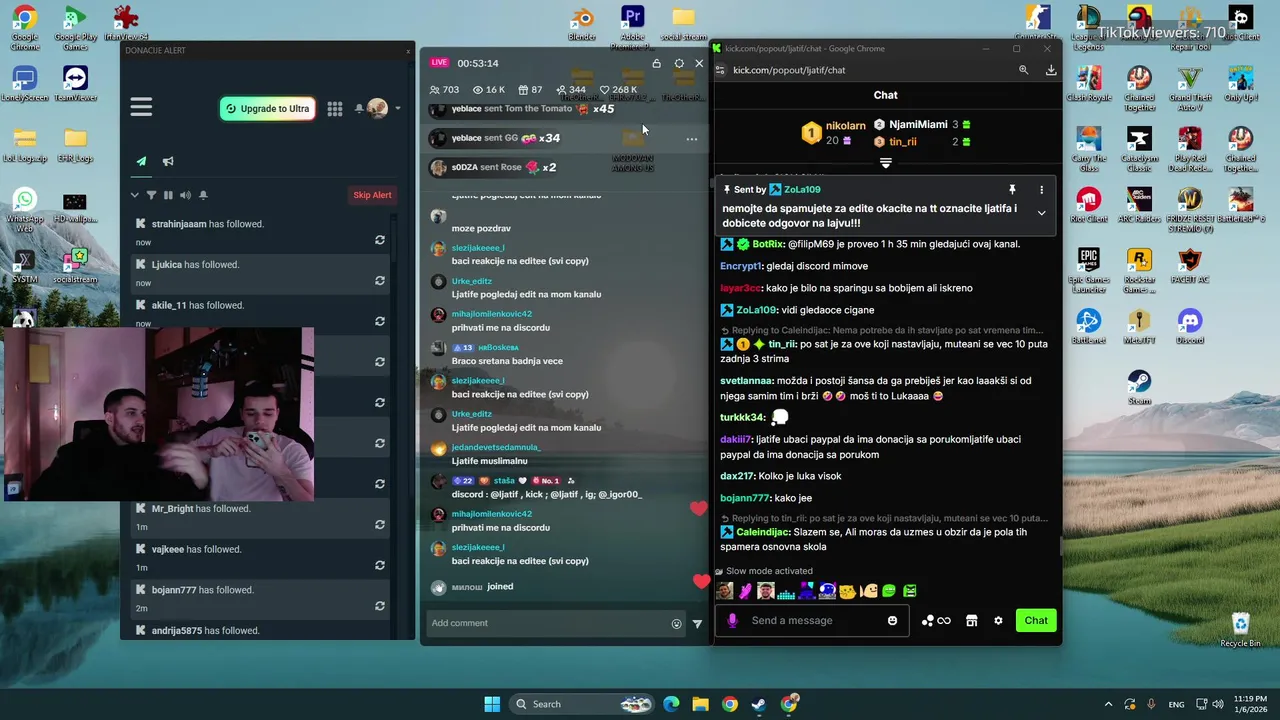The width and height of the screenshot is (1280, 720).
Task: Open the Steam desktop shortcut
Action: 1139,386
